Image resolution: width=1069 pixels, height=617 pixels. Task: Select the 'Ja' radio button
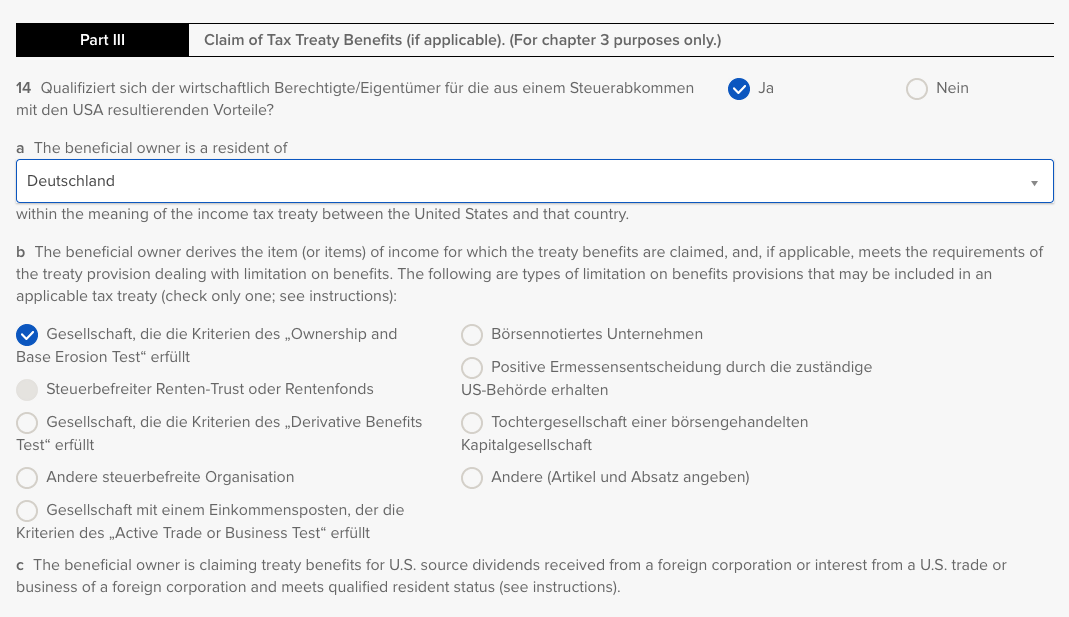(739, 89)
